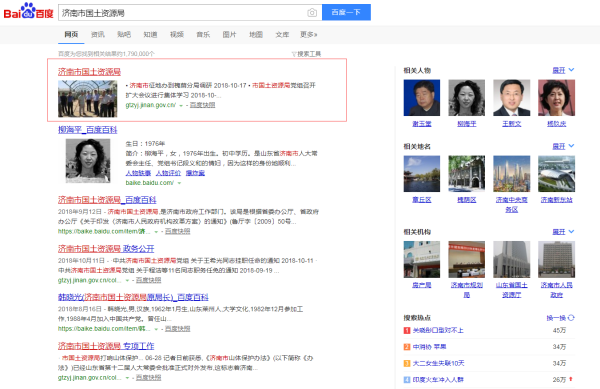Open camera image search in search box

[312, 13]
